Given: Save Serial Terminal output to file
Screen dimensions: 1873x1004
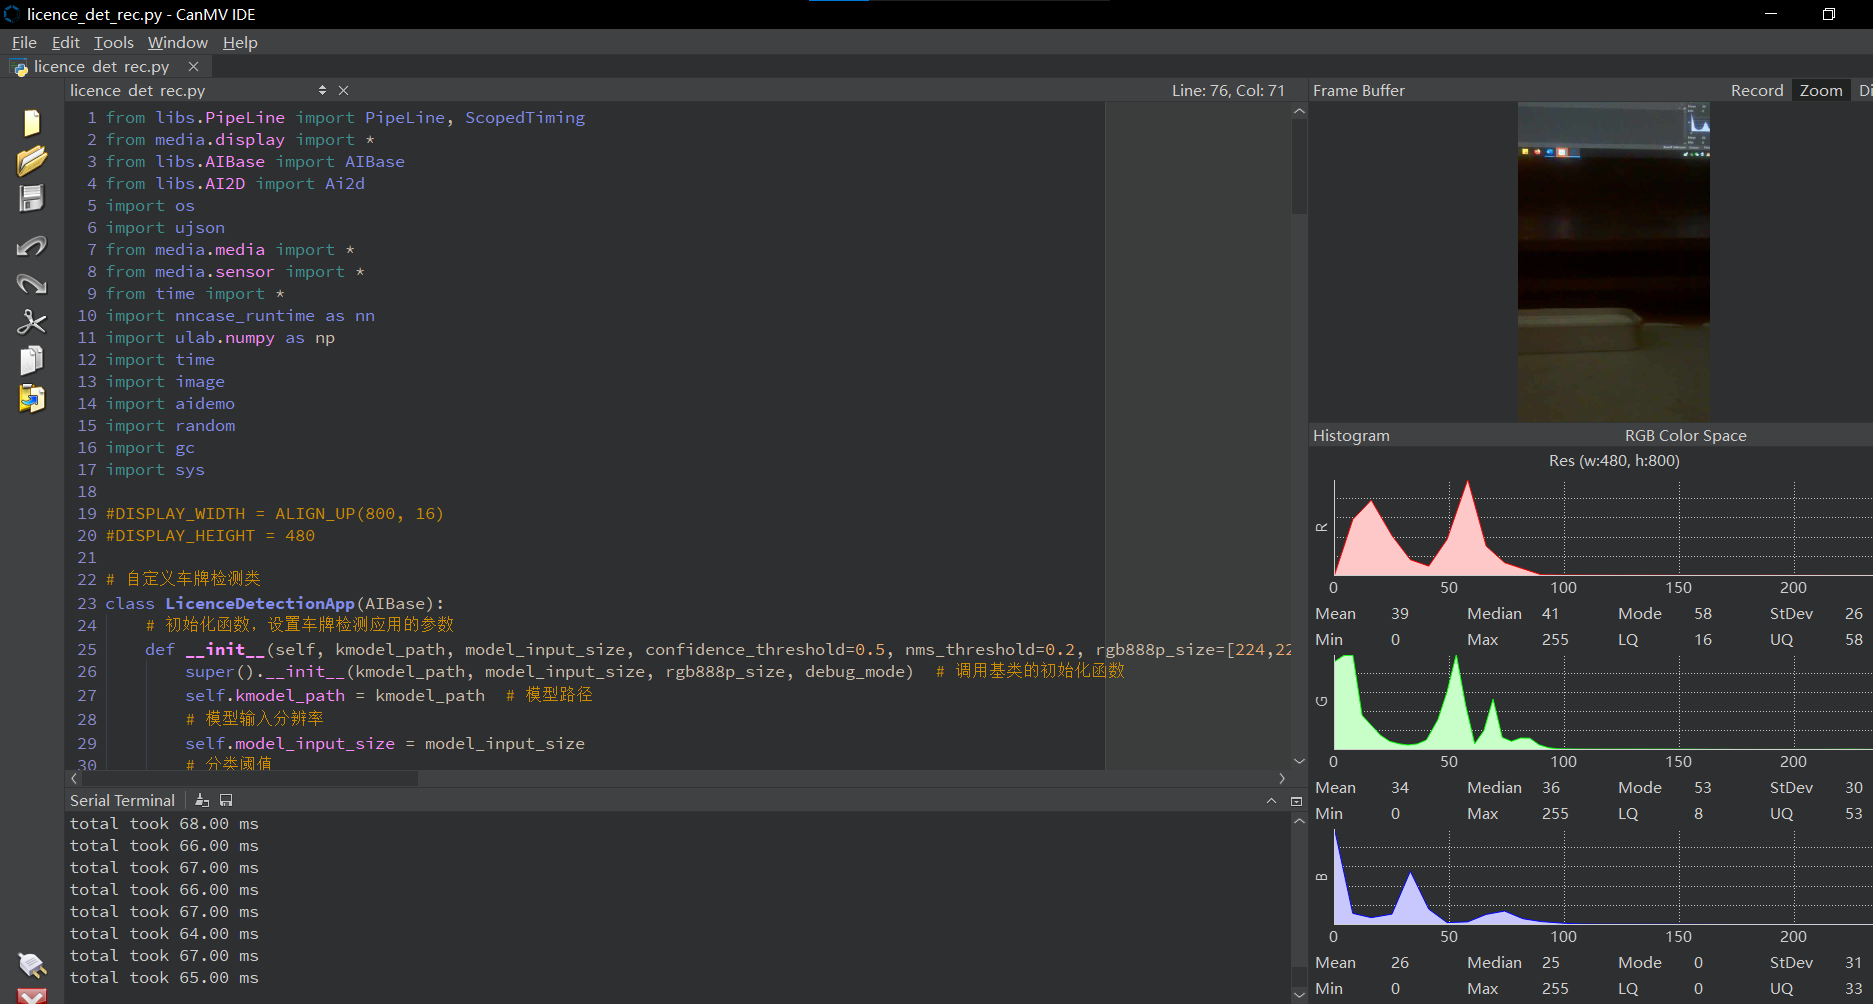Looking at the screenshot, I should [x=226, y=800].
